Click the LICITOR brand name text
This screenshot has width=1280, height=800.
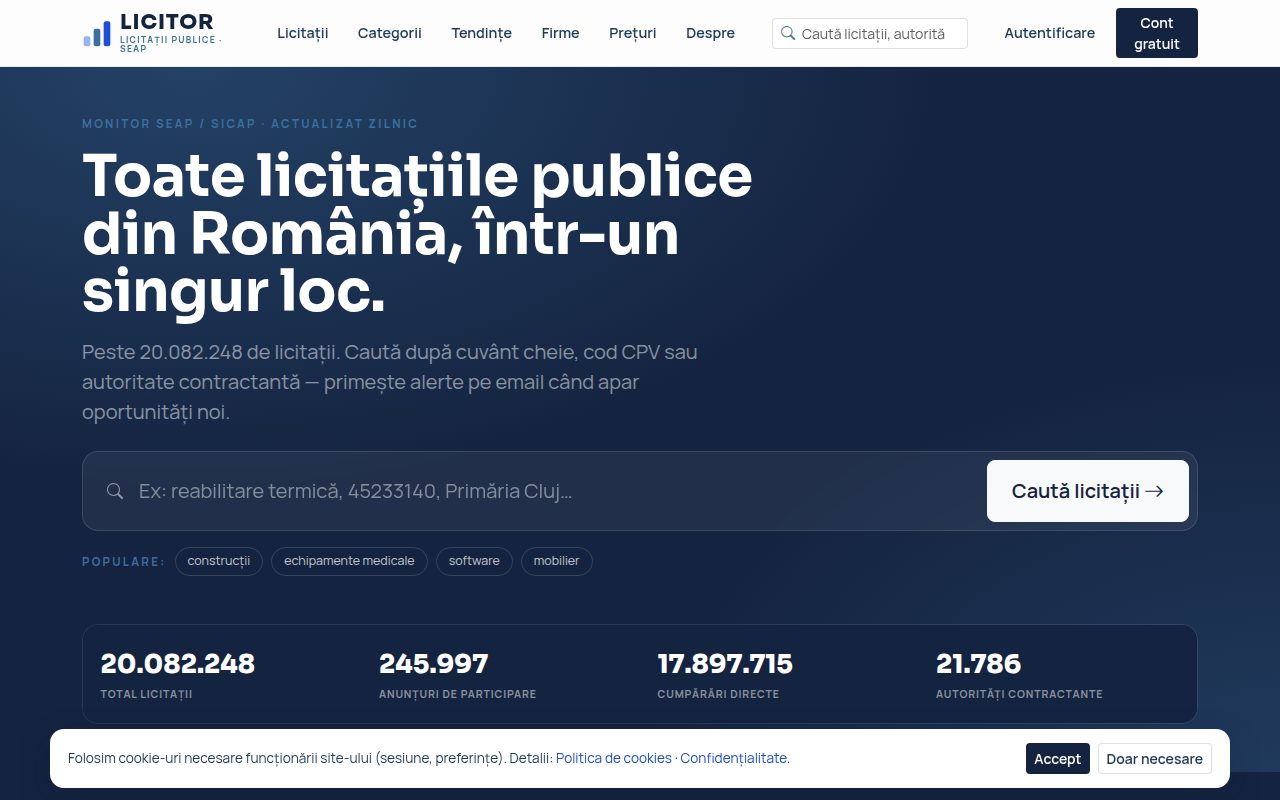[x=166, y=21]
